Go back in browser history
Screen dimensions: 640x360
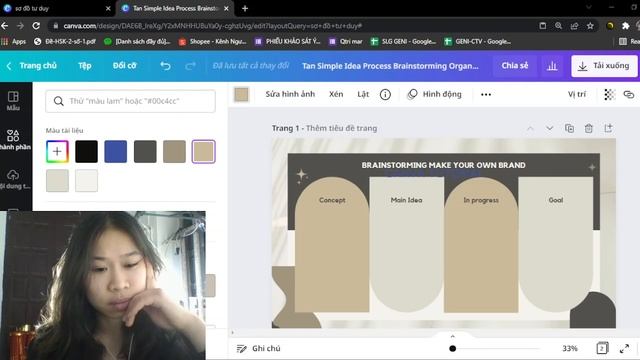point(5,26)
